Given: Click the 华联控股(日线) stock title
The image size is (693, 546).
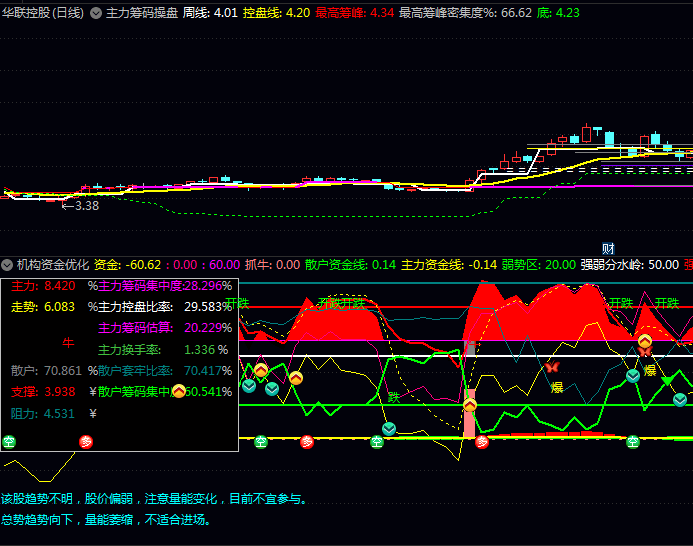Looking at the screenshot, I should pyautogui.click(x=43, y=13).
